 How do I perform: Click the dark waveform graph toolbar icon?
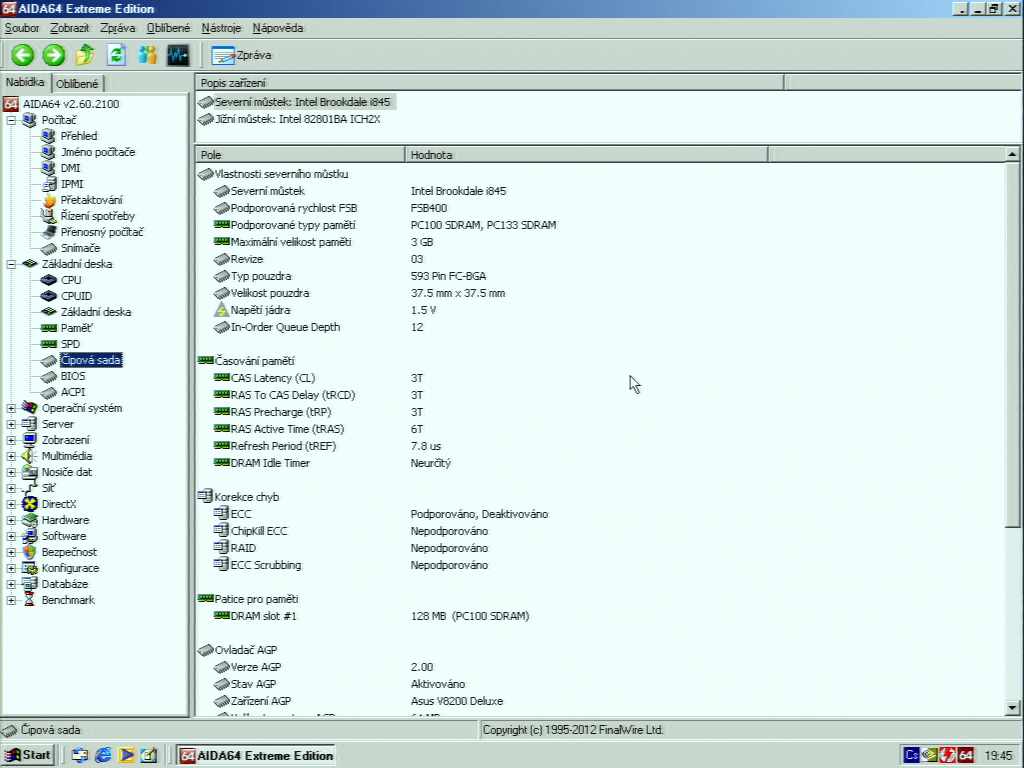pyautogui.click(x=178, y=55)
